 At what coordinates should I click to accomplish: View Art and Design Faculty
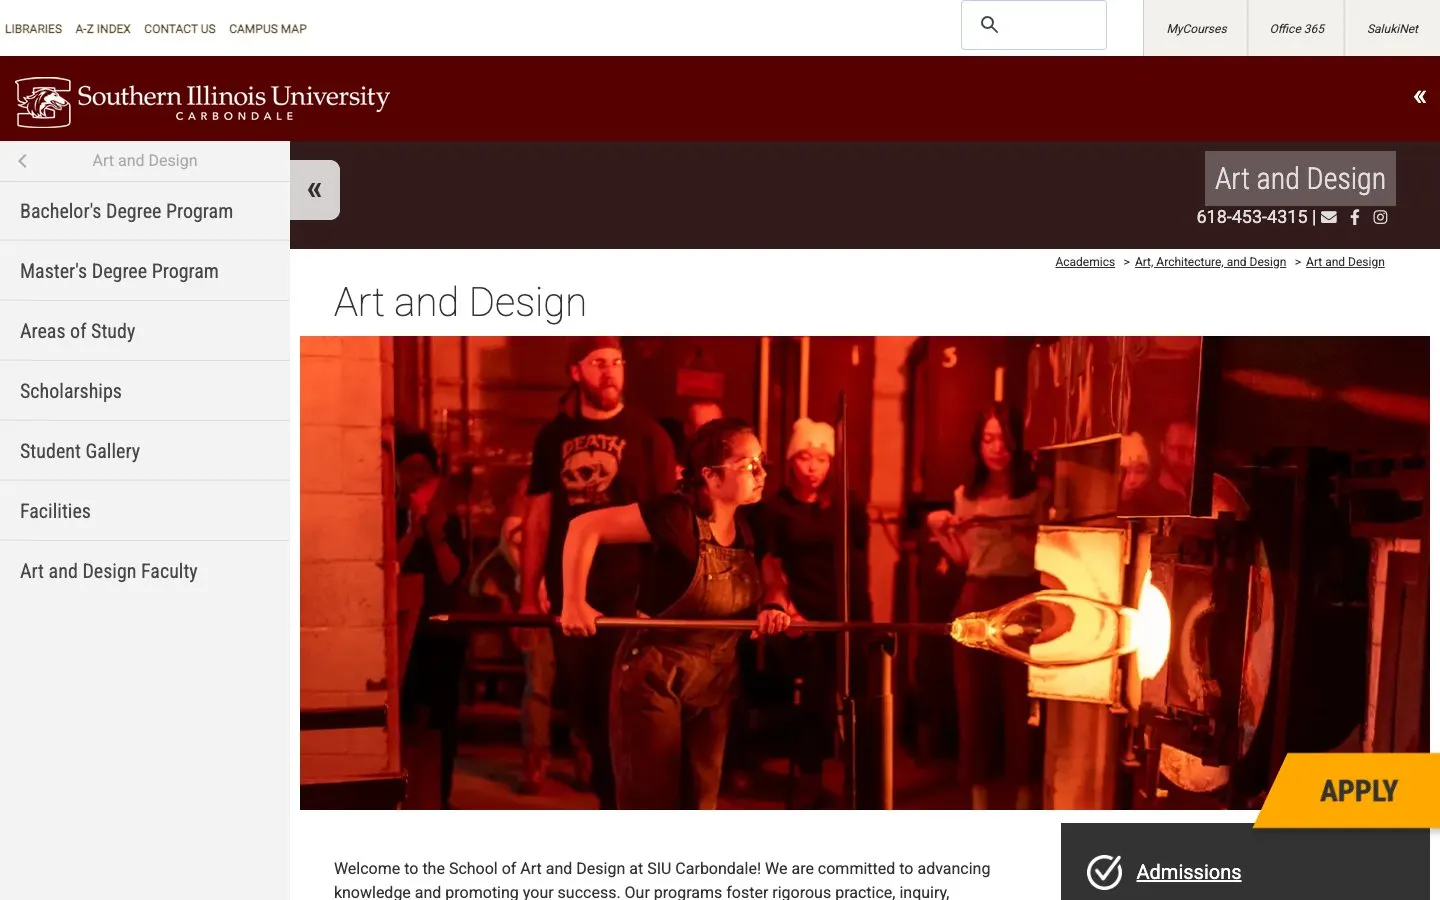point(145,571)
